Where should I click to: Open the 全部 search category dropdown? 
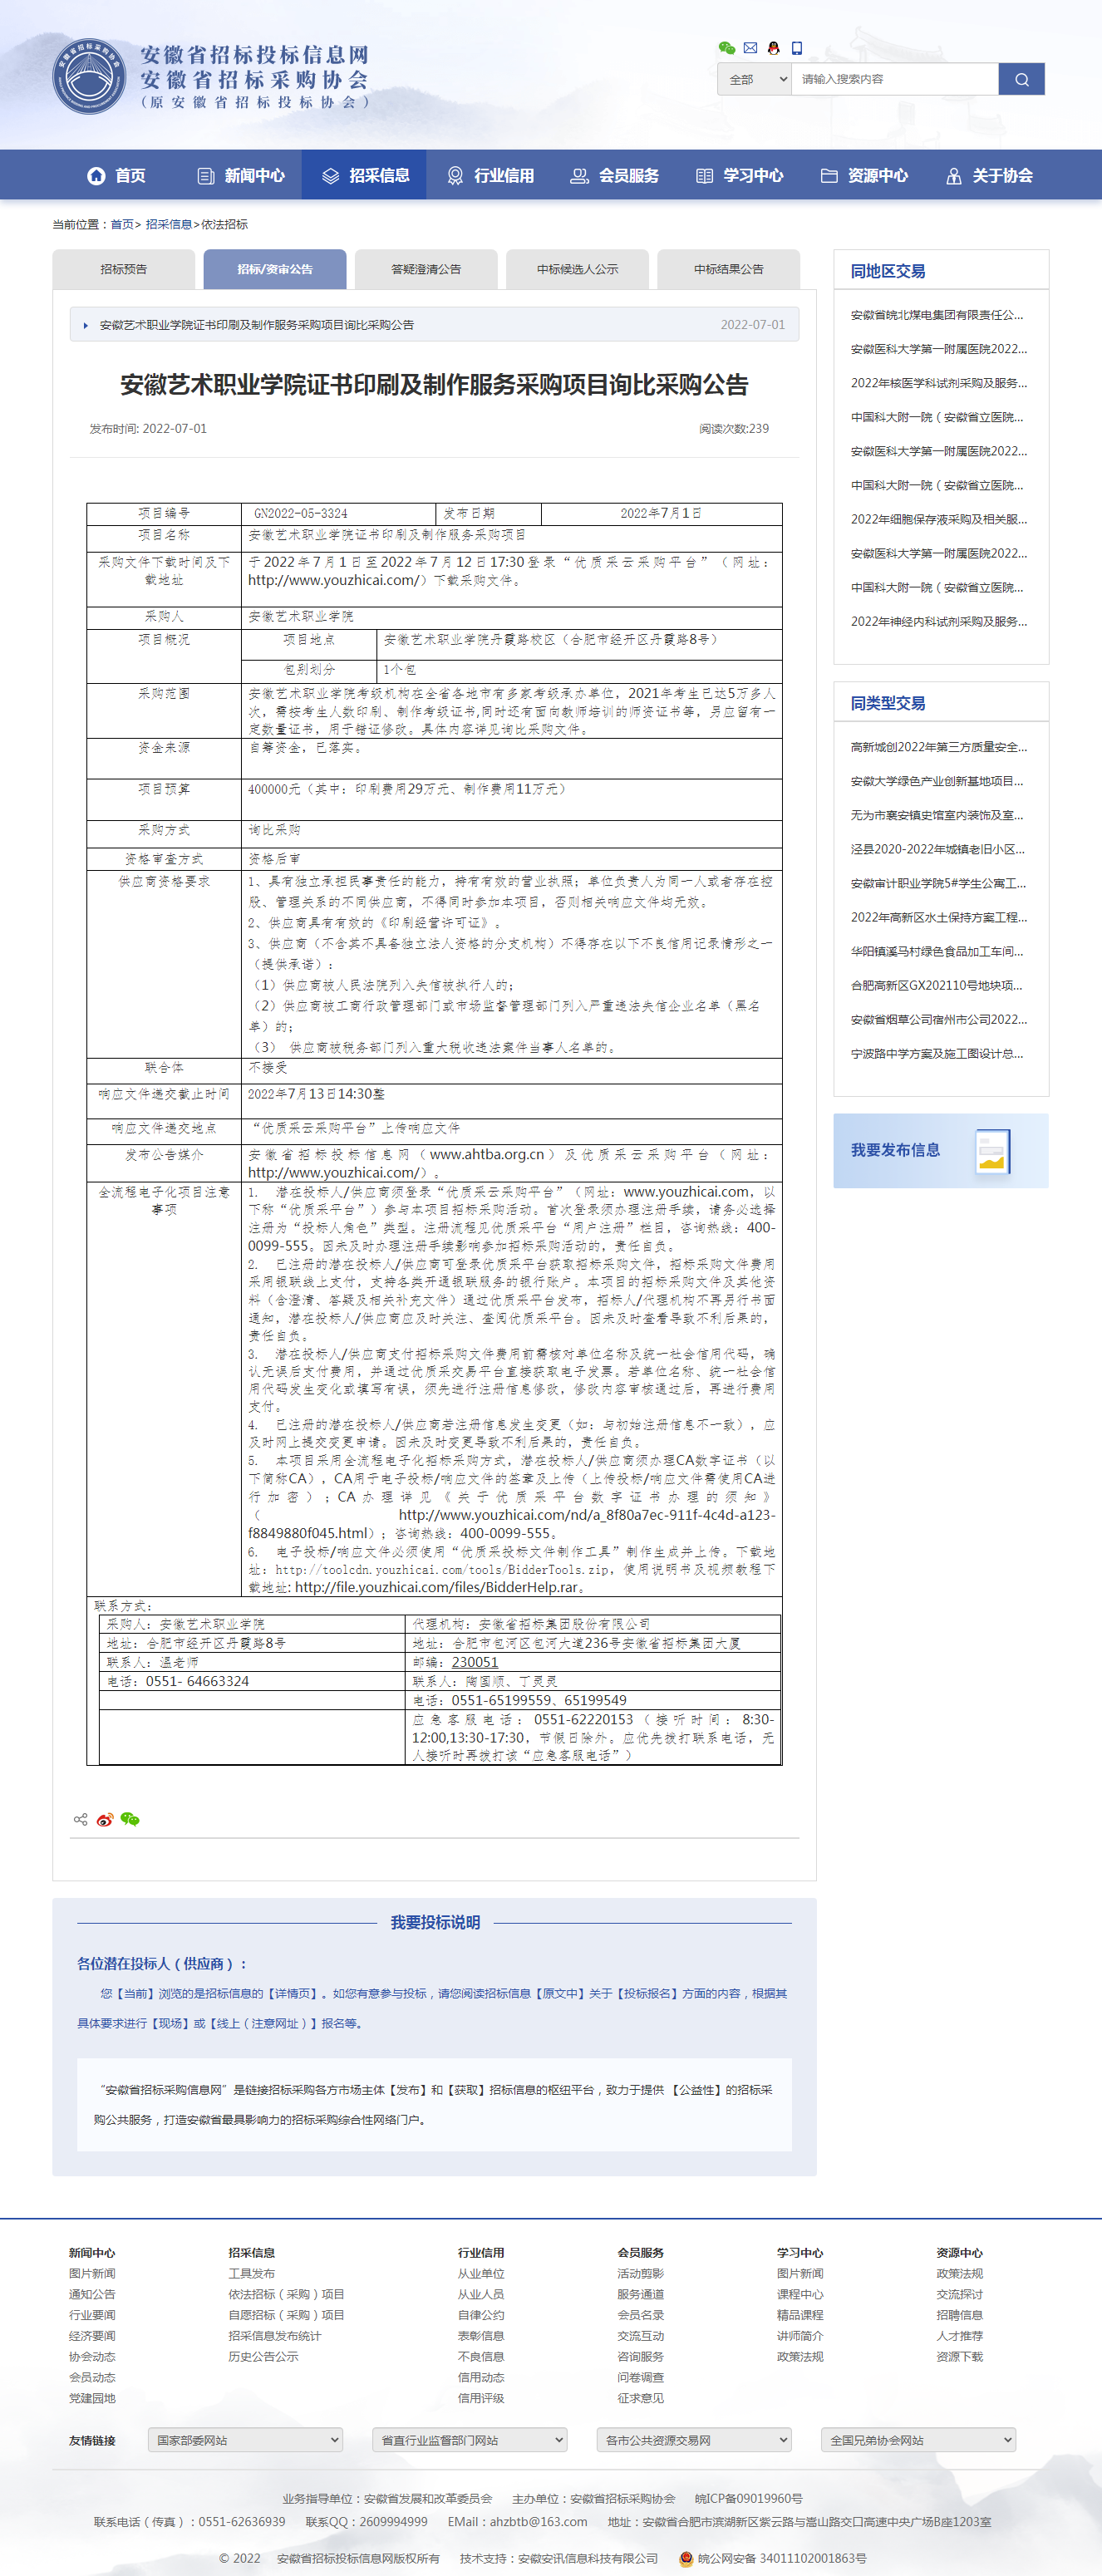(754, 79)
